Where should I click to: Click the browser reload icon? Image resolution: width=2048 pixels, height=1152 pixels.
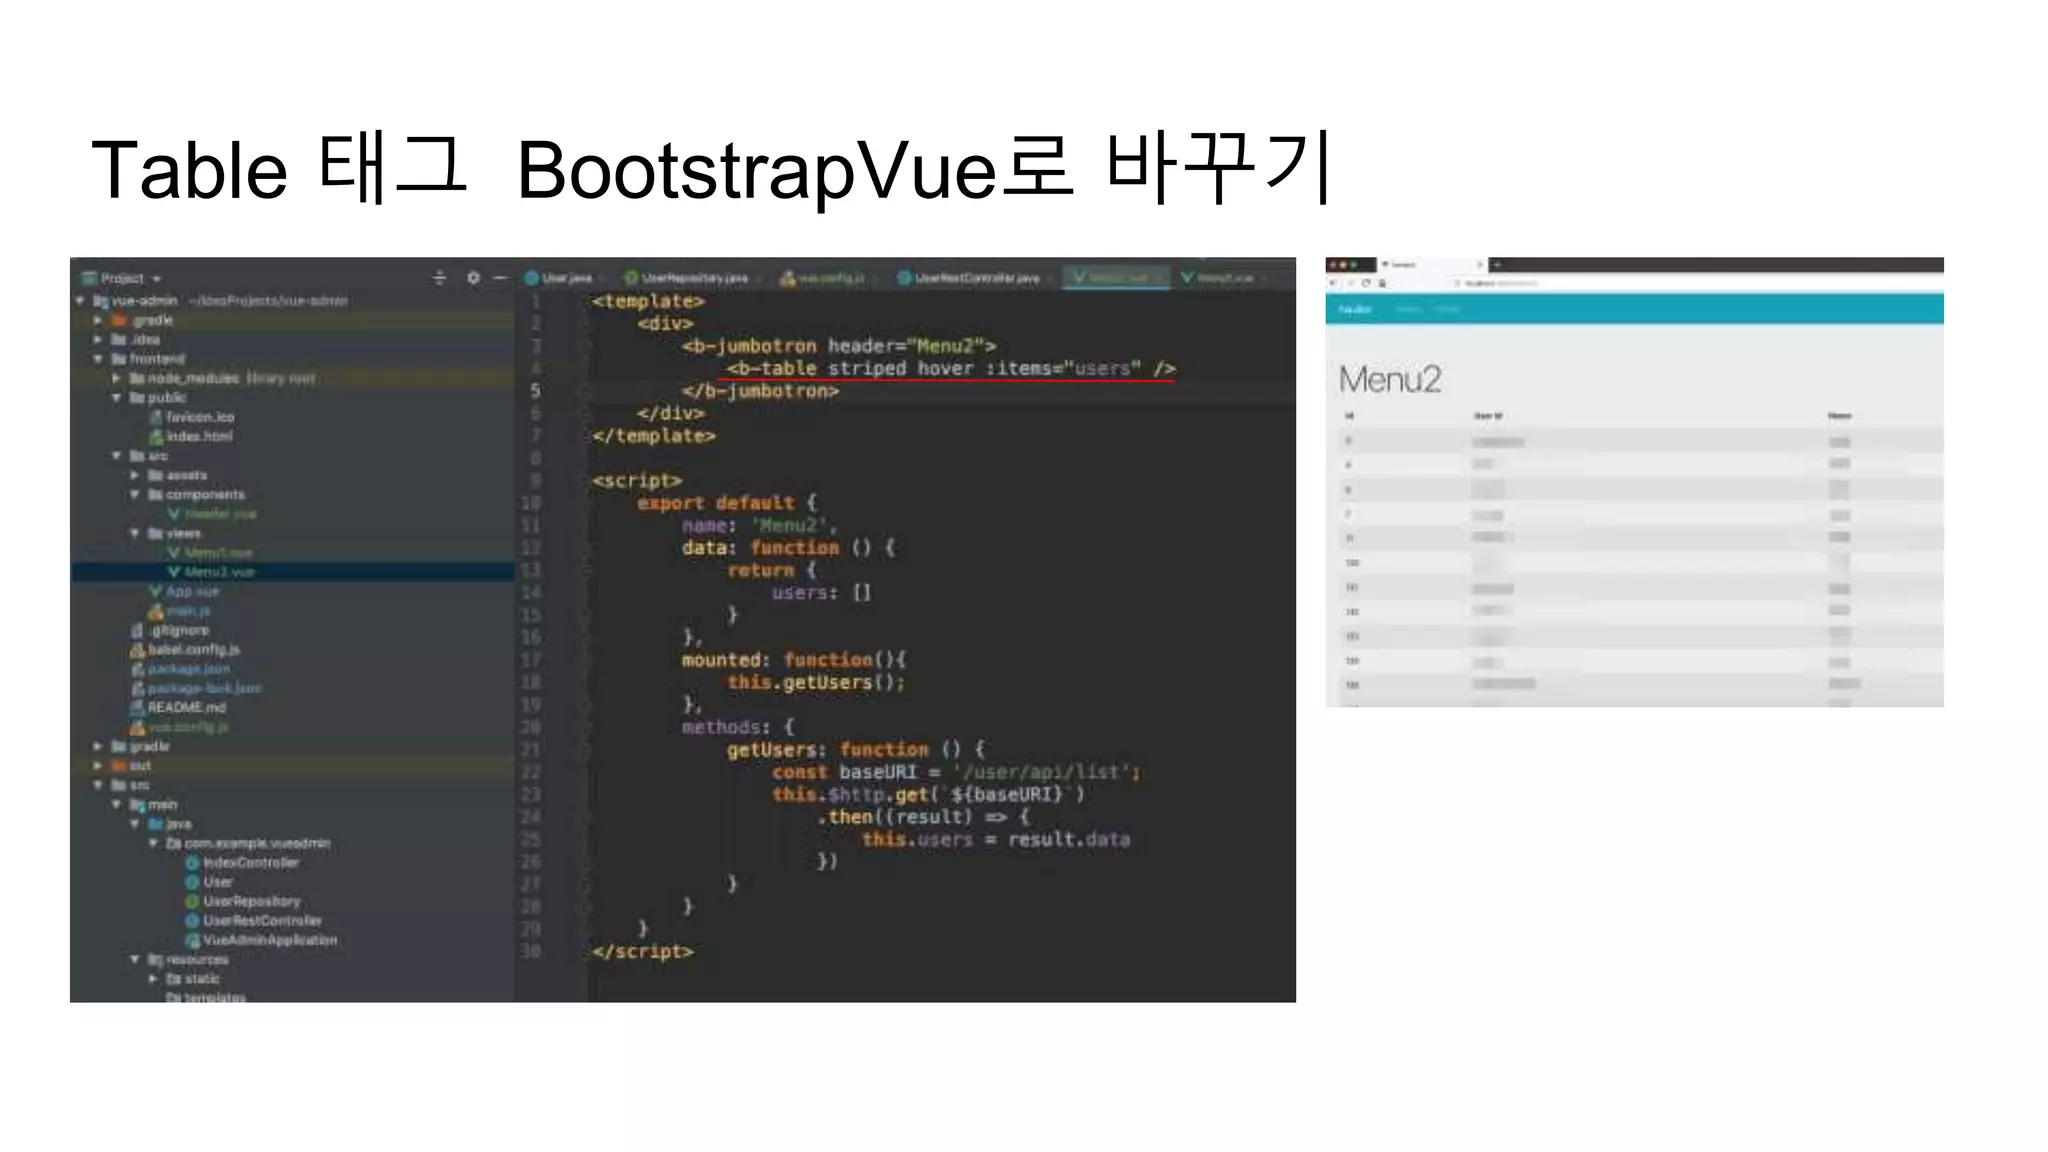pyautogui.click(x=1366, y=284)
